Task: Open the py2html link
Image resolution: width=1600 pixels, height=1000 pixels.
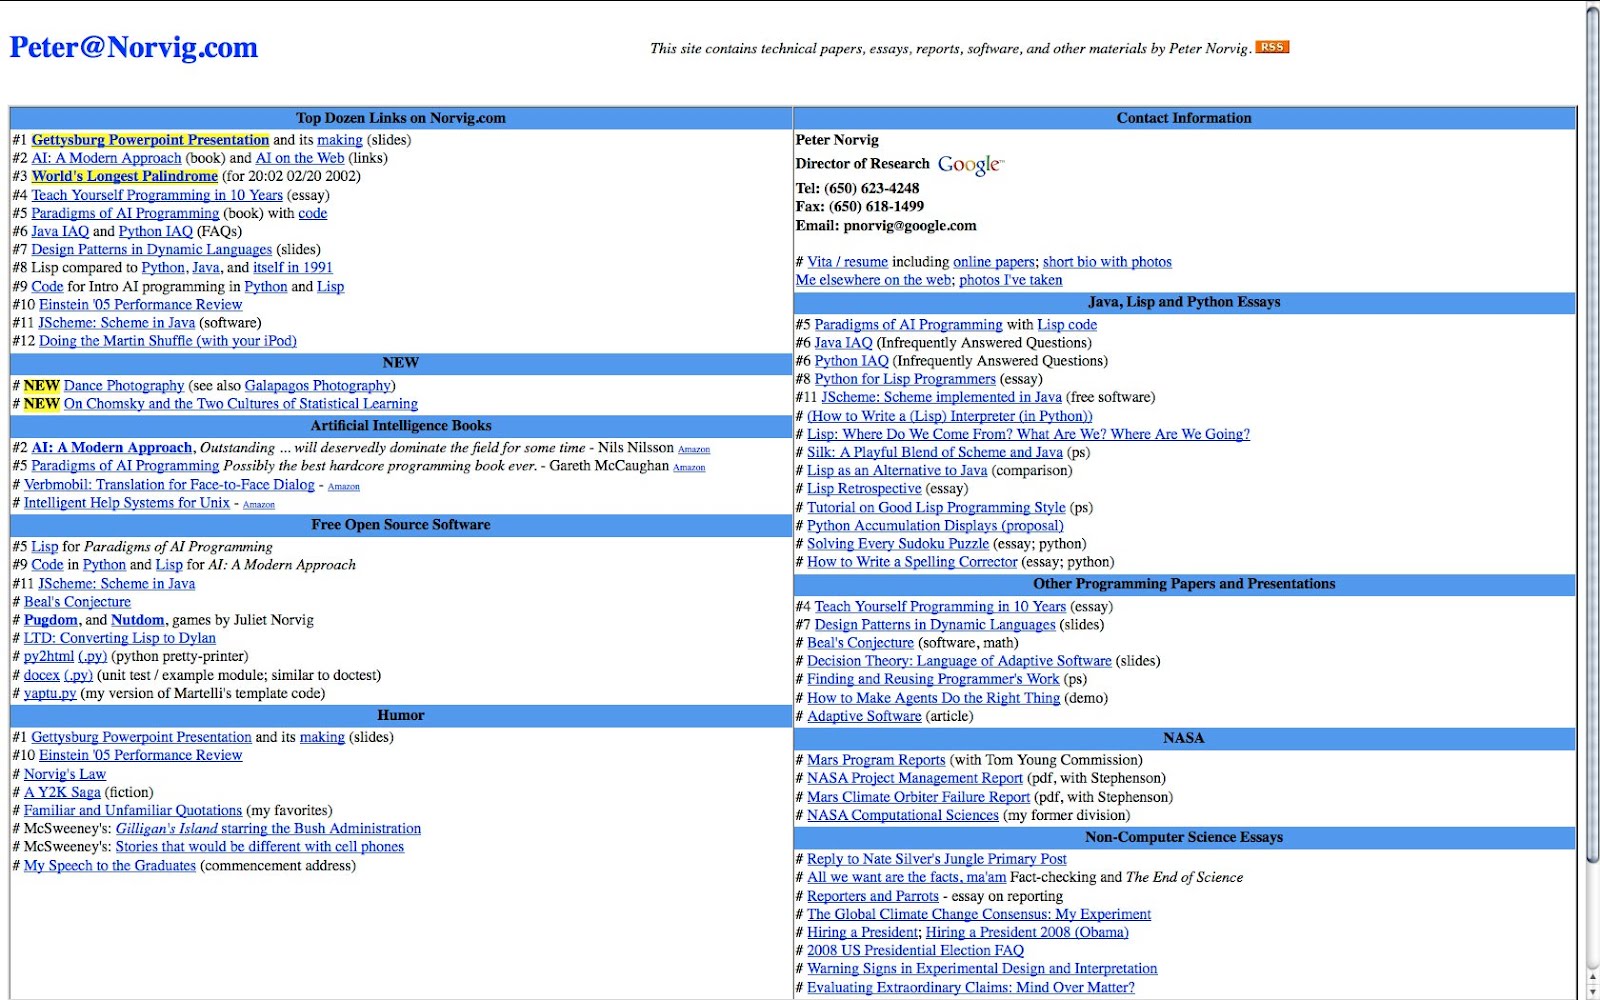Action: [x=49, y=657]
